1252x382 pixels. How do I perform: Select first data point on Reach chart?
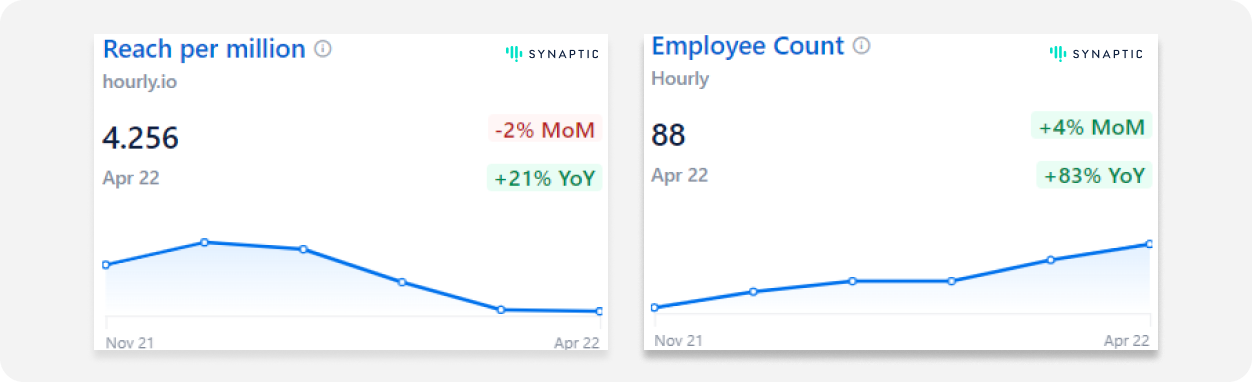click(x=106, y=265)
